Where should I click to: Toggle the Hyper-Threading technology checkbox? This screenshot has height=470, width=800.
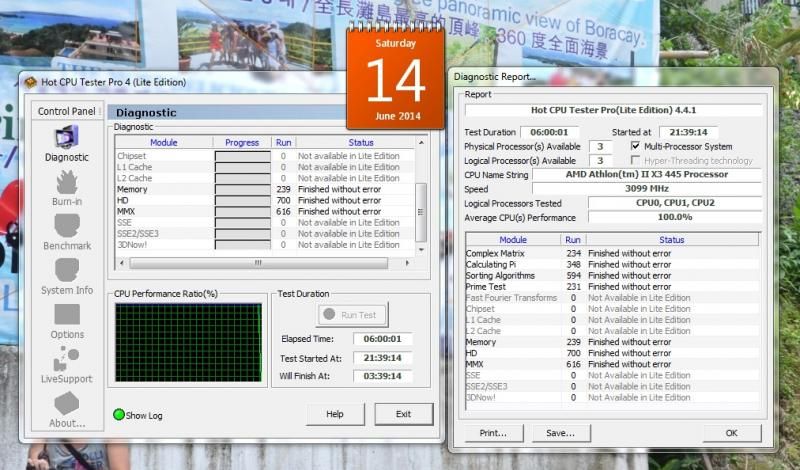(636, 160)
